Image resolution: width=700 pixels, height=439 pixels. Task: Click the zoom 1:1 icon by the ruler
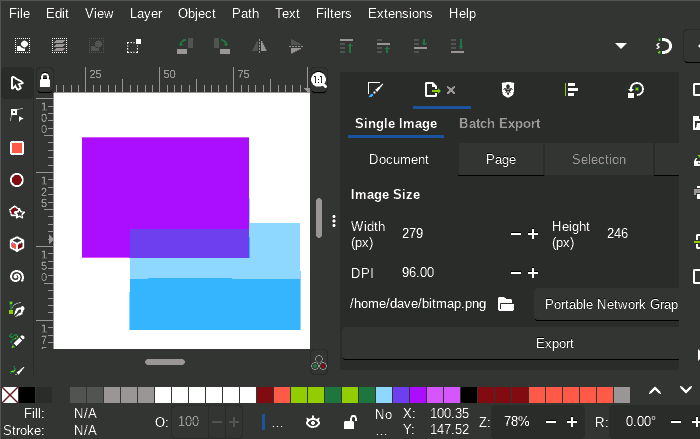point(319,80)
